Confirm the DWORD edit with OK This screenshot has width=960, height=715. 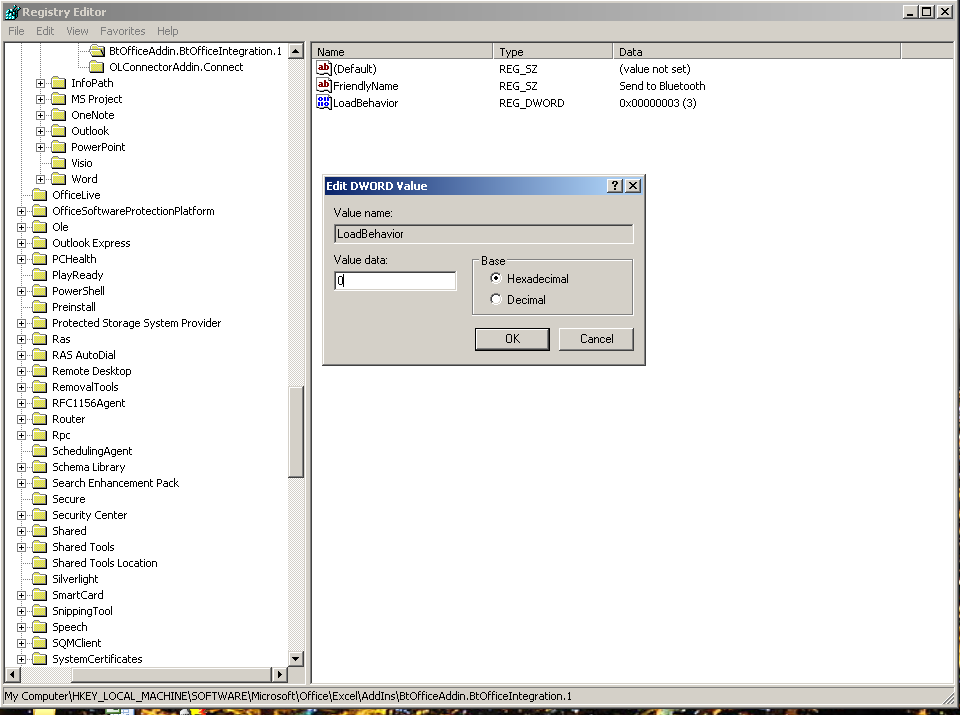pos(512,339)
